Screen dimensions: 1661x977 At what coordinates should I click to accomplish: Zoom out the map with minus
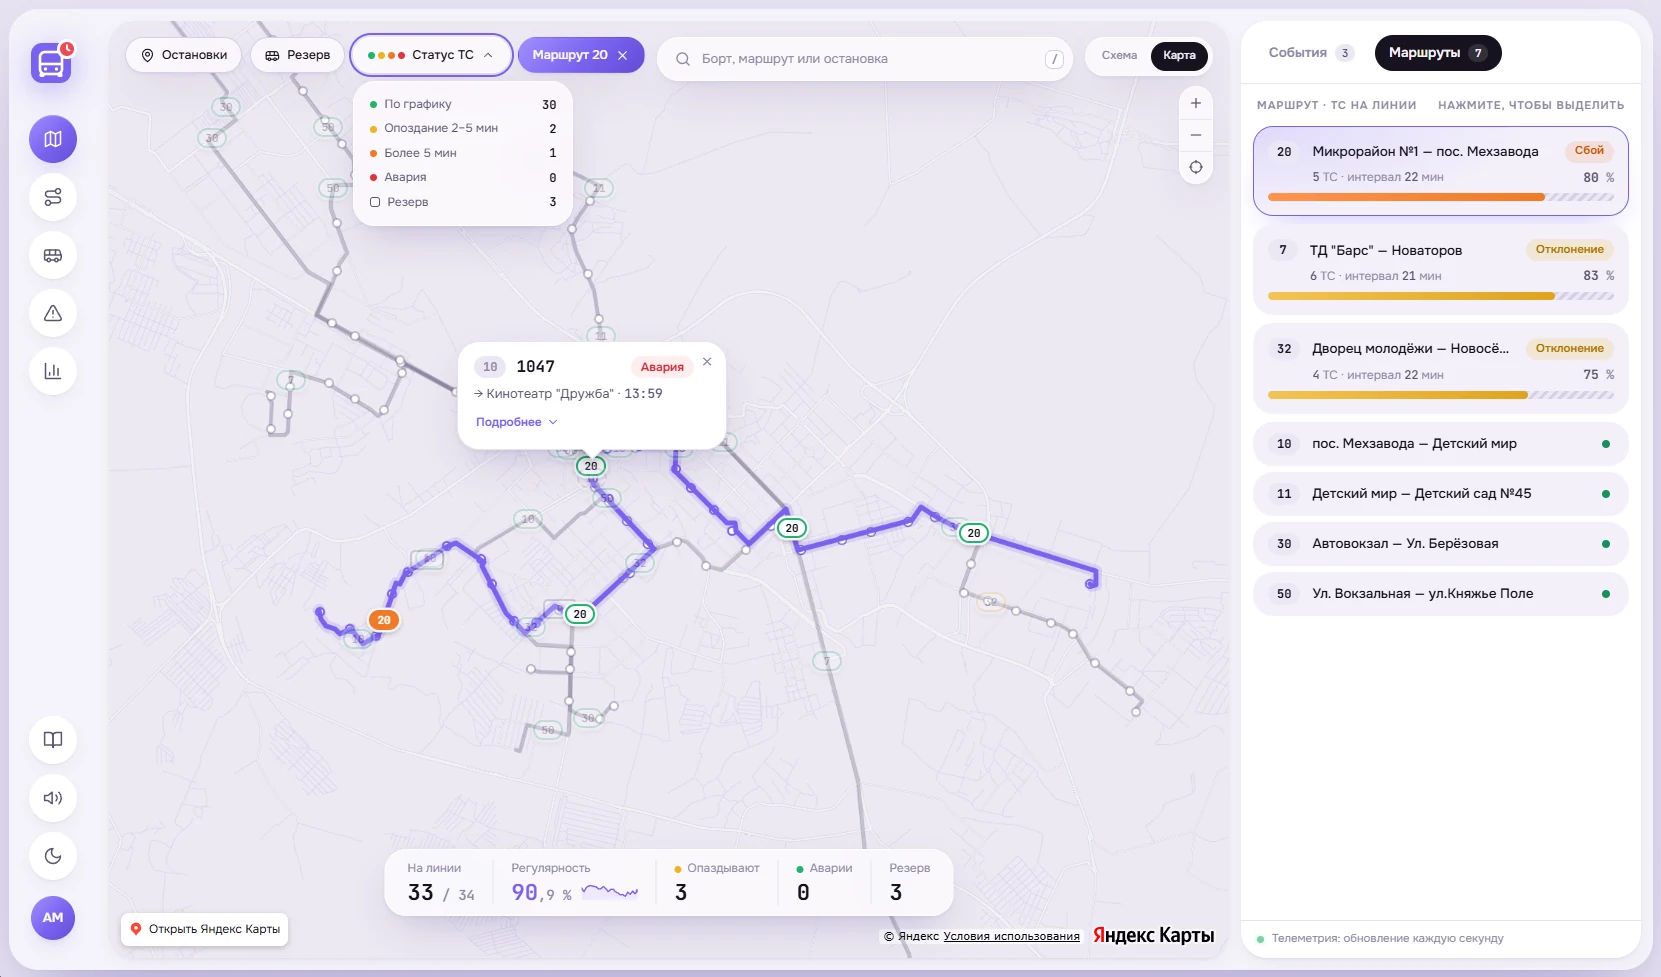pyautogui.click(x=1195, y=135)
